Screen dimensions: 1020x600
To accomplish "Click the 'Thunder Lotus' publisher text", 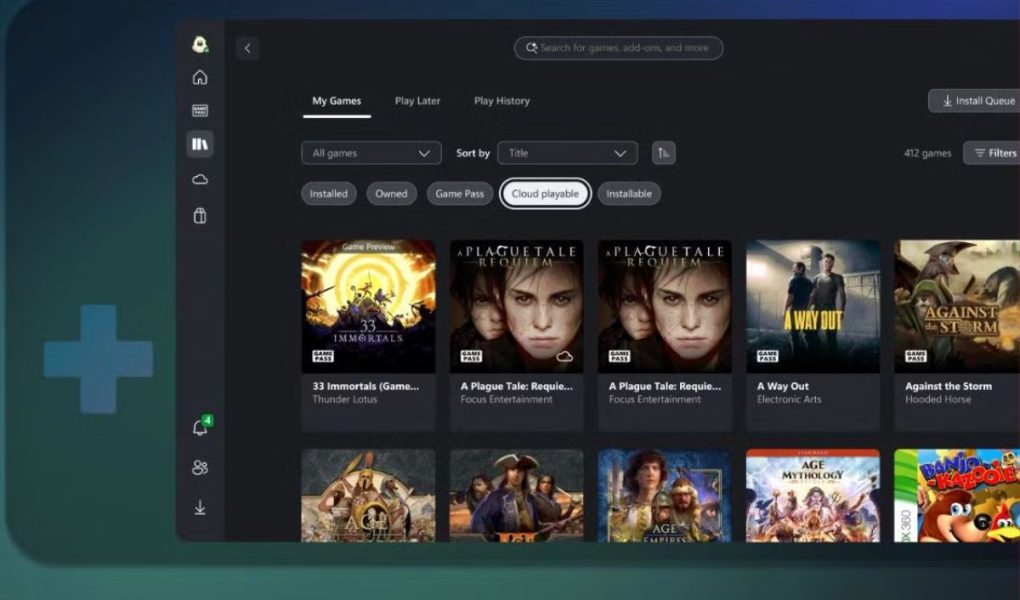I will coord(345,400).
